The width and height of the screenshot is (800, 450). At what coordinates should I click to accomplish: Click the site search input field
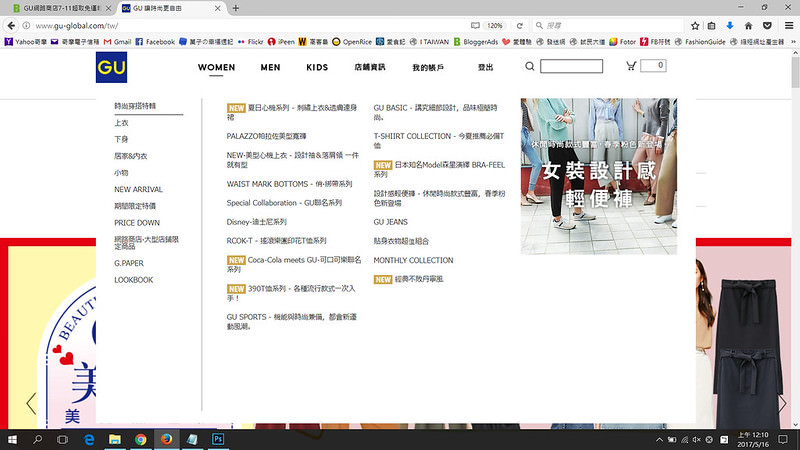click(571, 66)
